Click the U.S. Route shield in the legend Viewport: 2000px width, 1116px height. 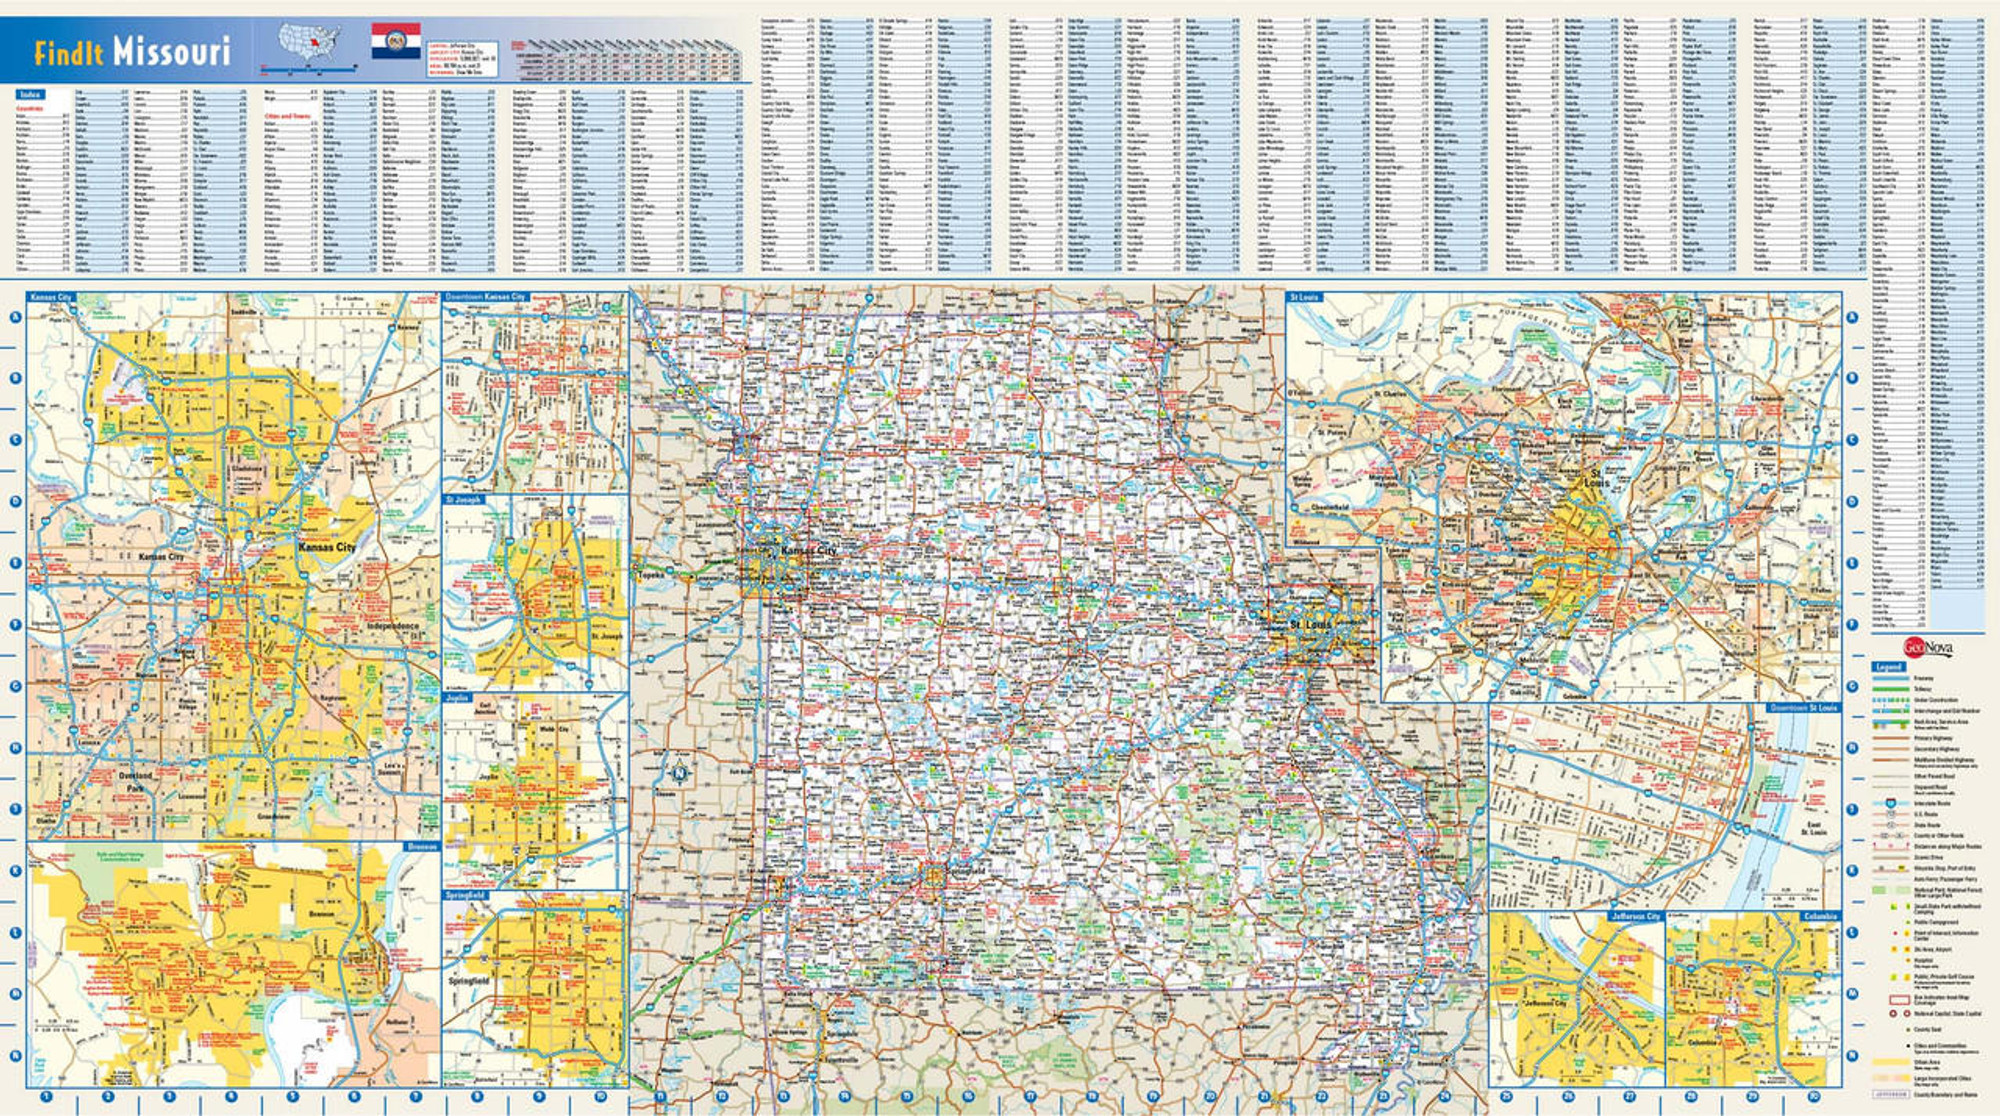(x=1890, y=814)
